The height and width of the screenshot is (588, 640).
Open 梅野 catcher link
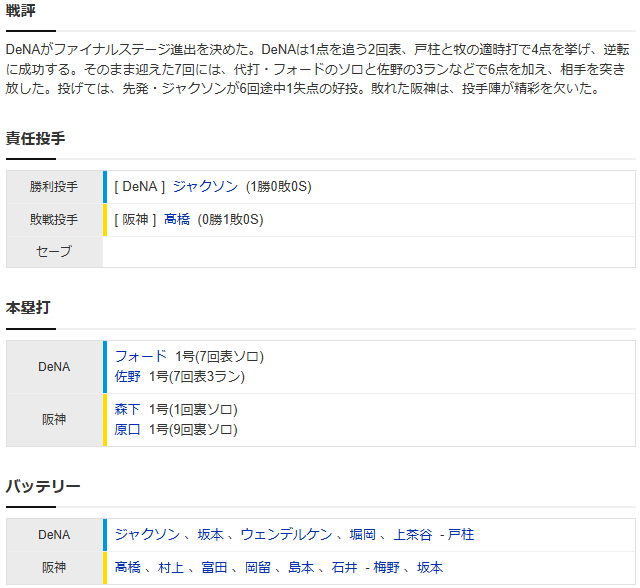(x=386, y=567)
